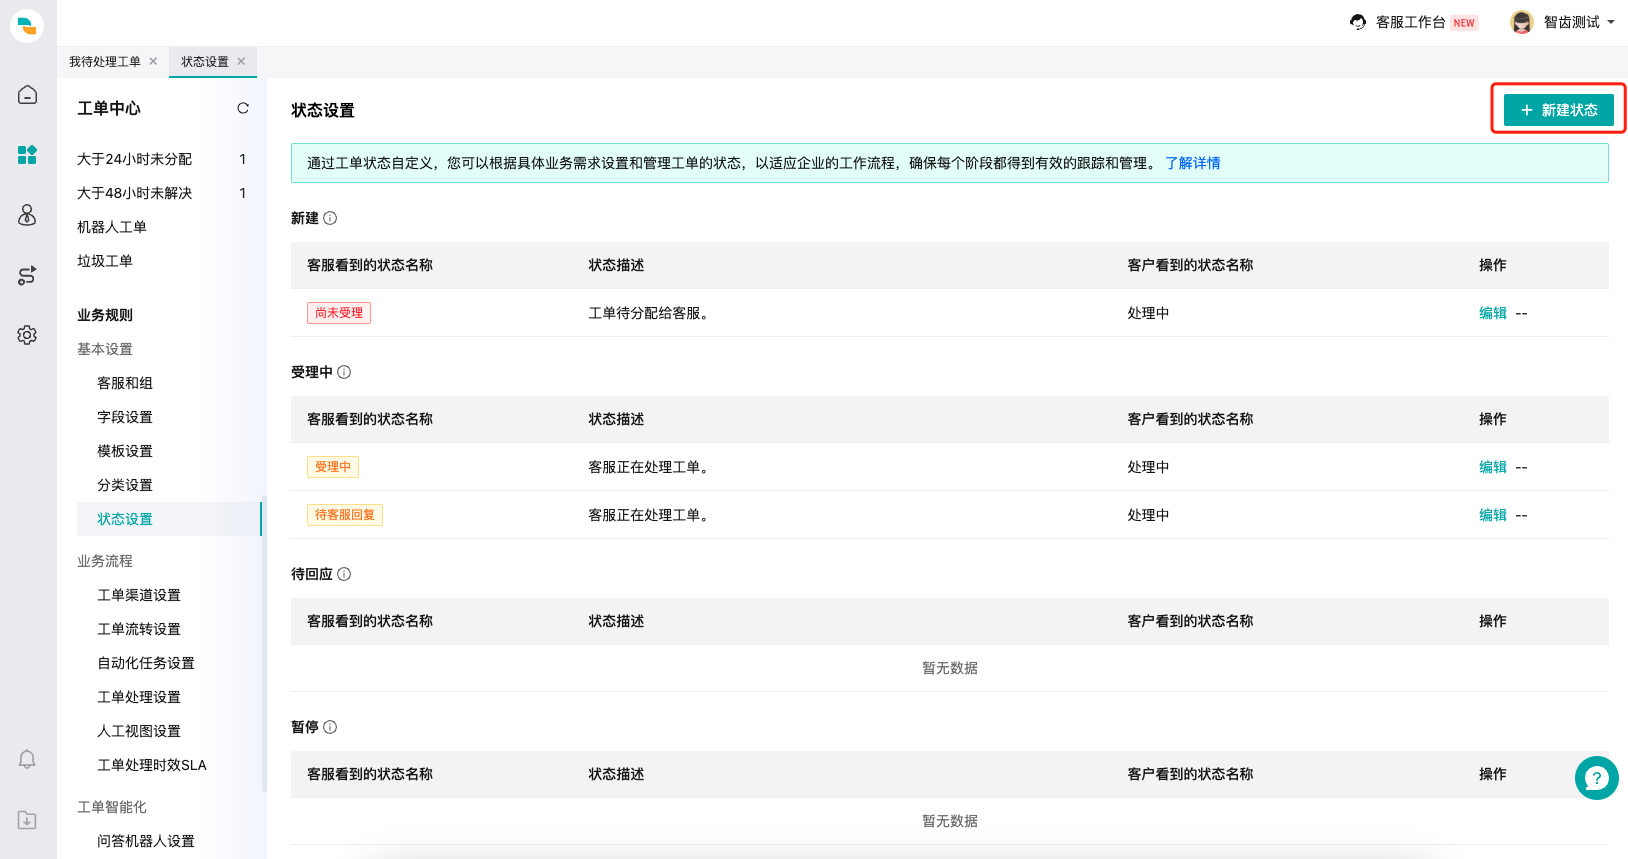1628x859 pixels.
Task: Click the orange 受理中 status tag
Action: click(333, 467)
